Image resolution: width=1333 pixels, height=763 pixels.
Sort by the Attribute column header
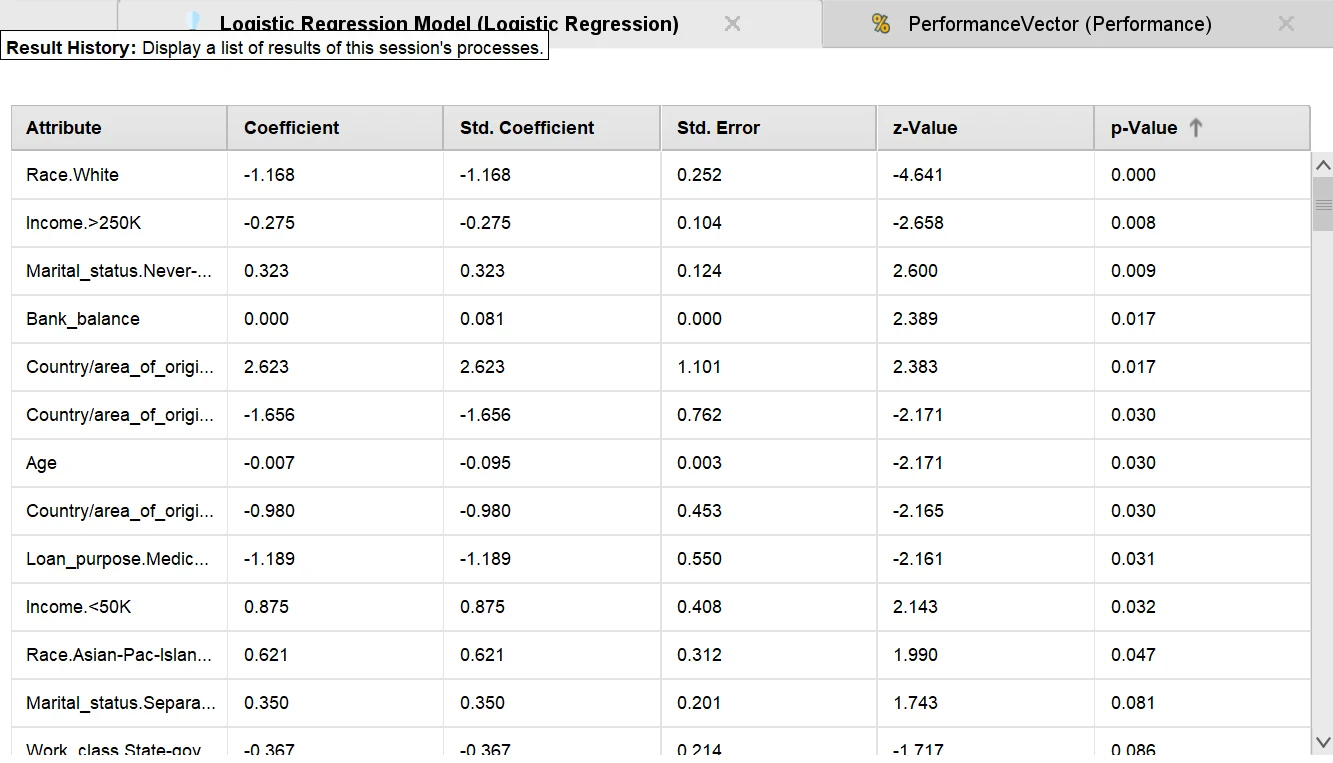(x=119, y=128)
